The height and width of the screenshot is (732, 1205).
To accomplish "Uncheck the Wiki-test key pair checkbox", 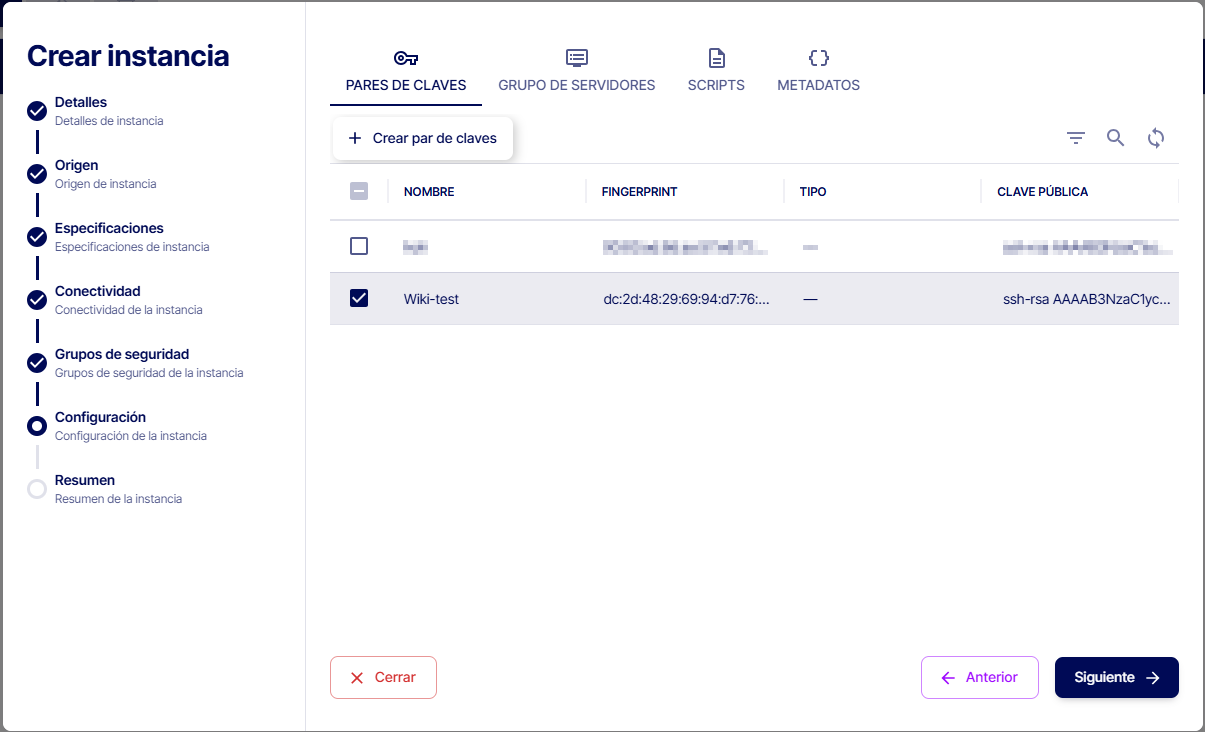I will pos(359,298).
